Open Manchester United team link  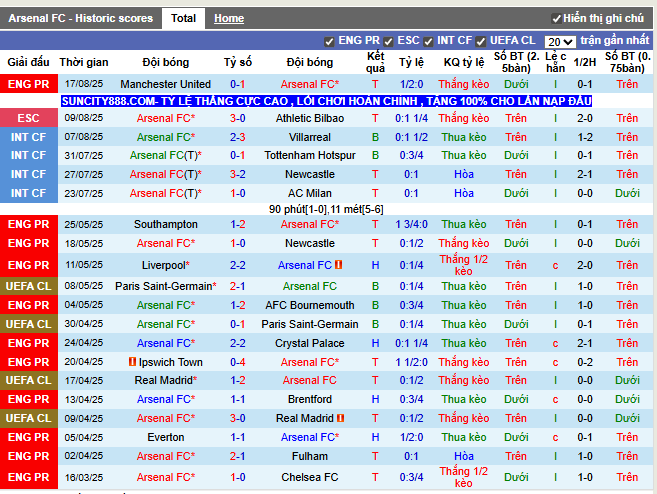click(166, 84)
